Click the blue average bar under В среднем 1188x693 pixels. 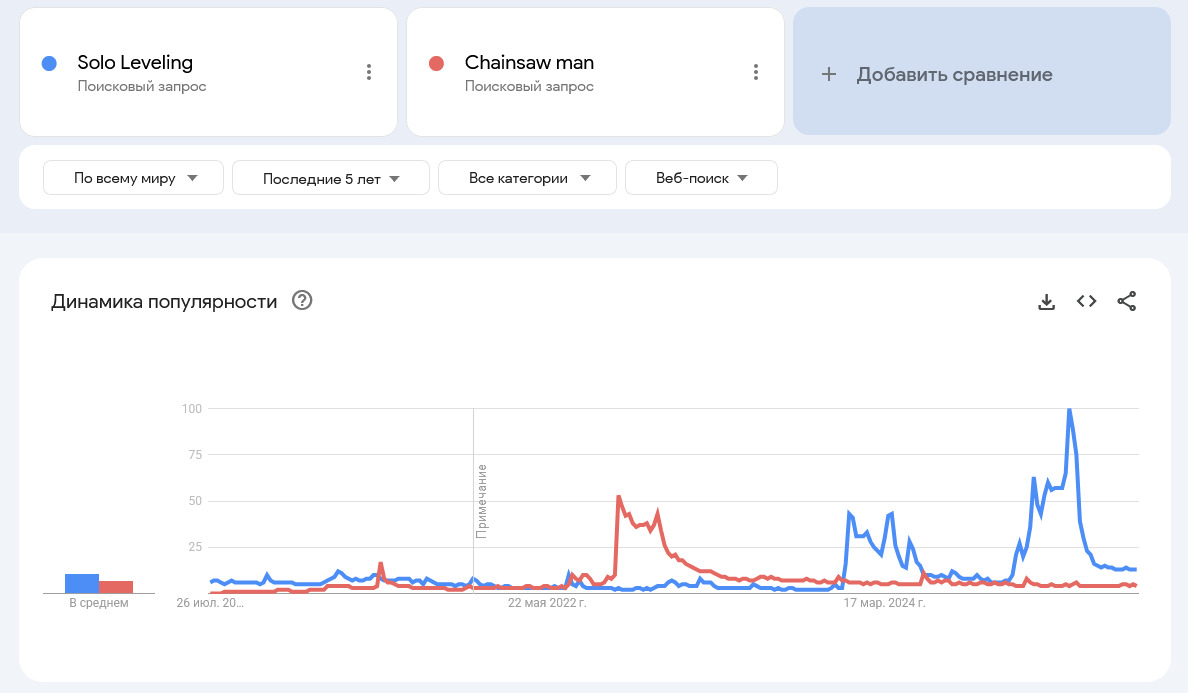(82, 583)
